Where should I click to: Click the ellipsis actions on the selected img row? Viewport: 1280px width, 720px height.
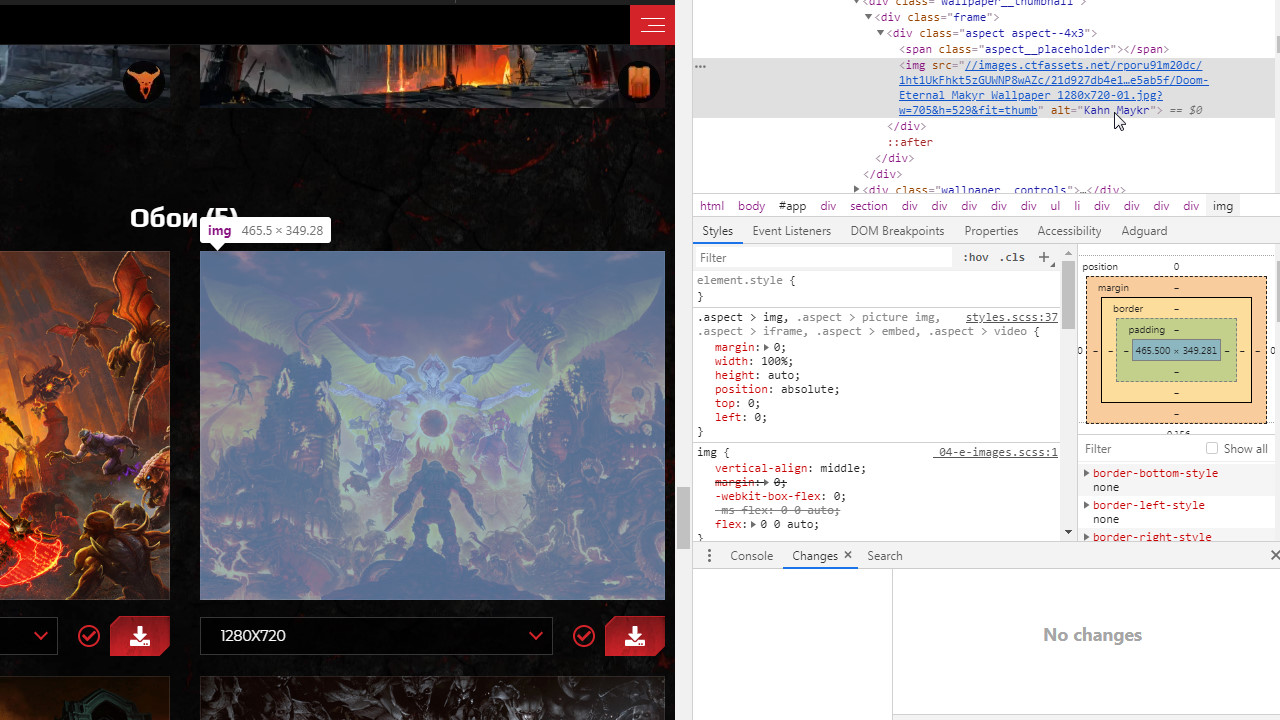point(701,66)
